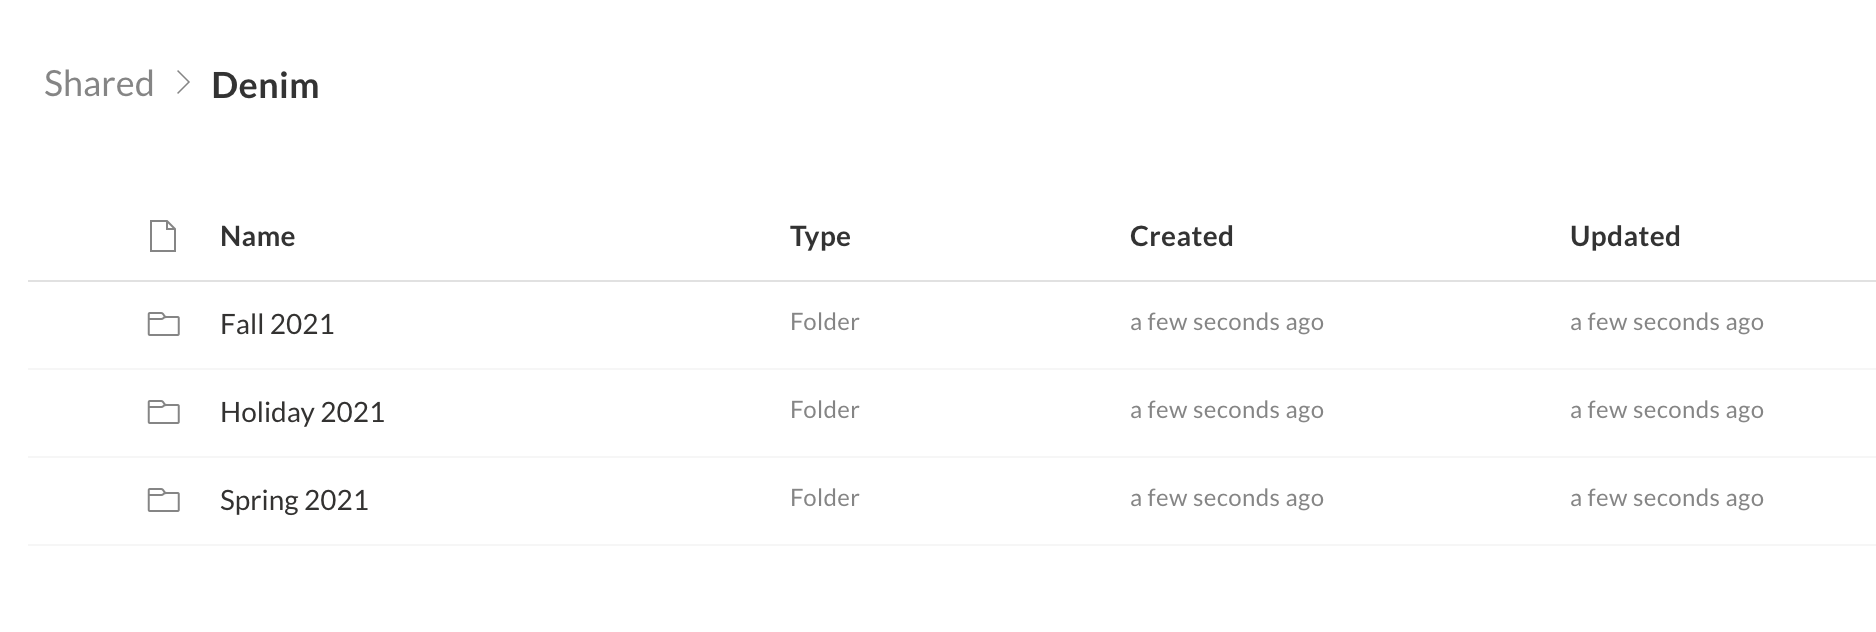The height and width of the screenshot is (632, 1876).
Task: Open the Holiday 2021 folder
Action: tap(302, 412)
